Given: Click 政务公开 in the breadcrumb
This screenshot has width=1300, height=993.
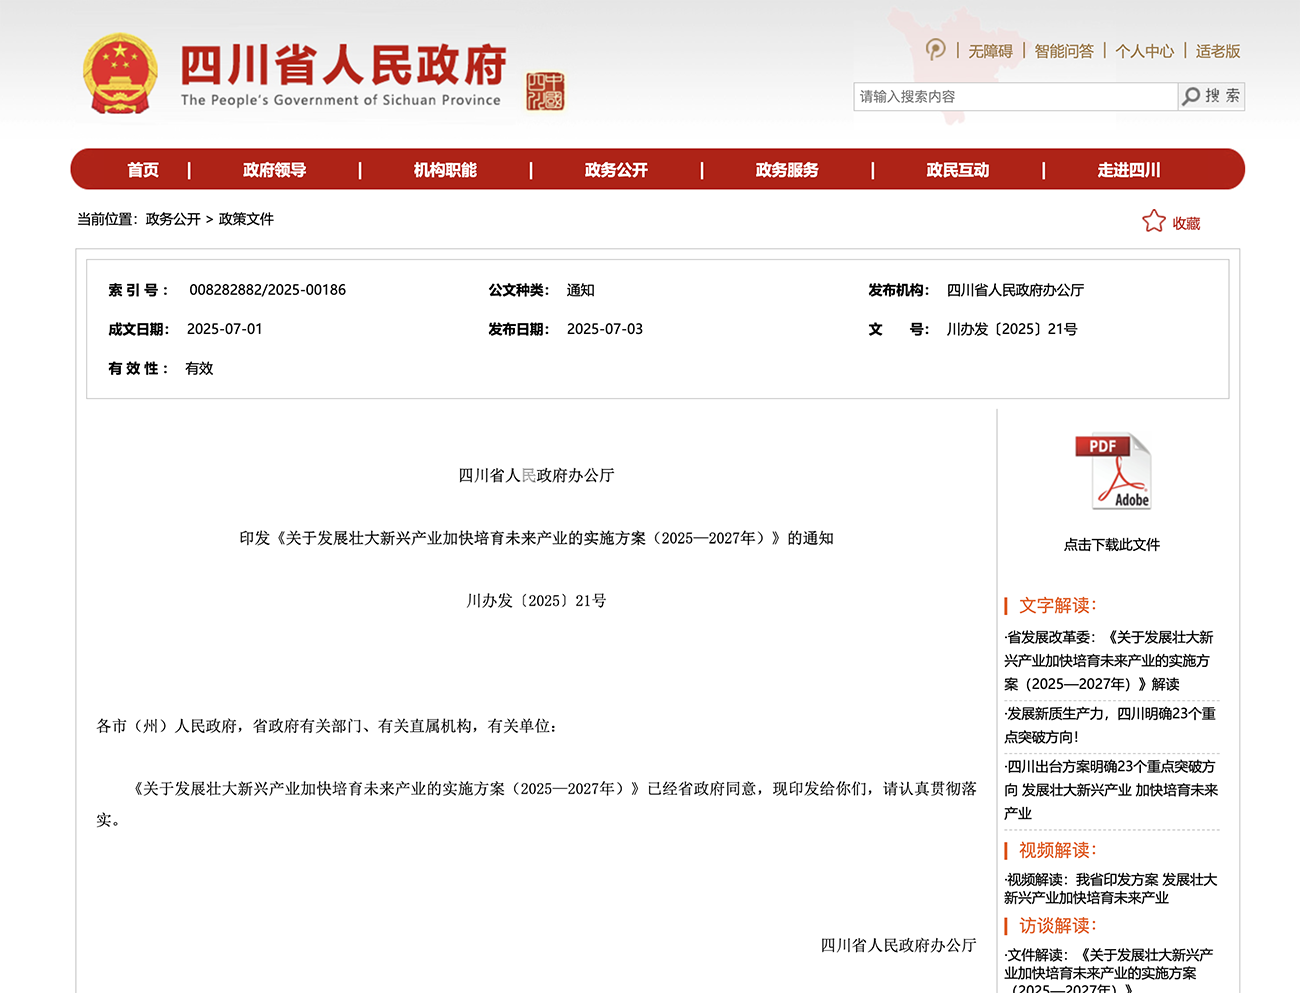Looking at the screenshot, I should (173, 219).
